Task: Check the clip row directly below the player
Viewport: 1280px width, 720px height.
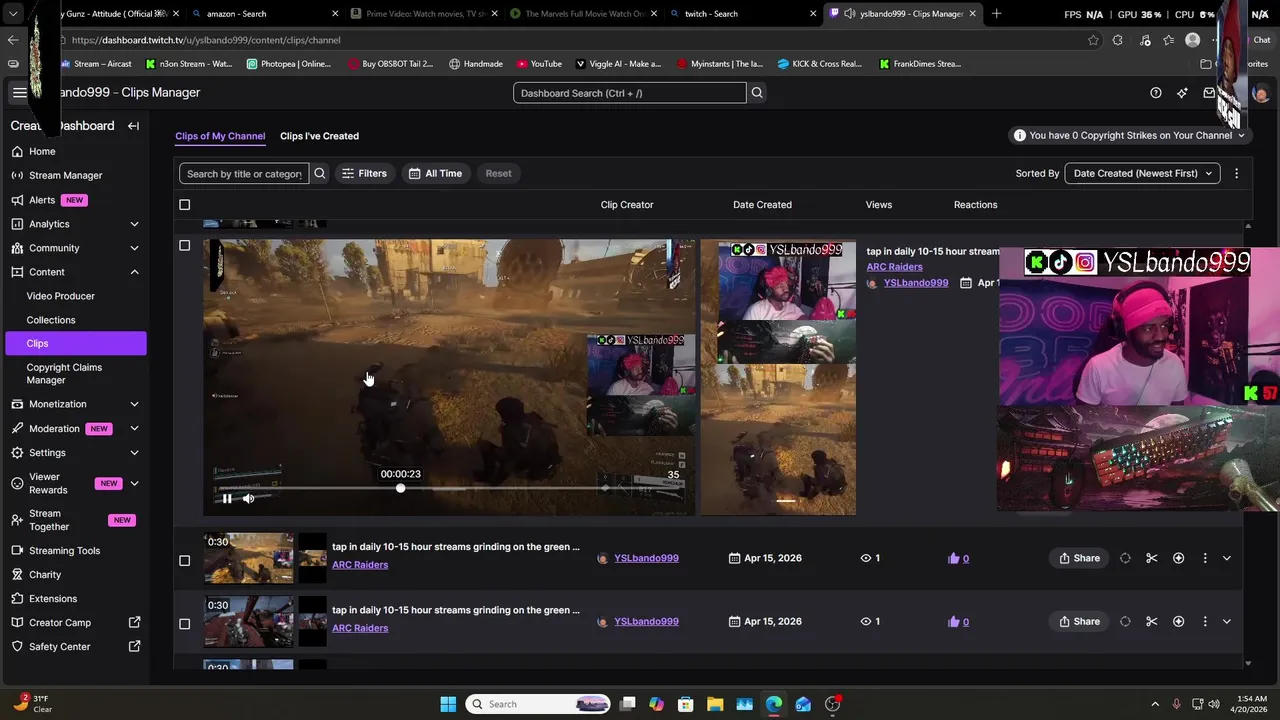Action: pos(184,560)
